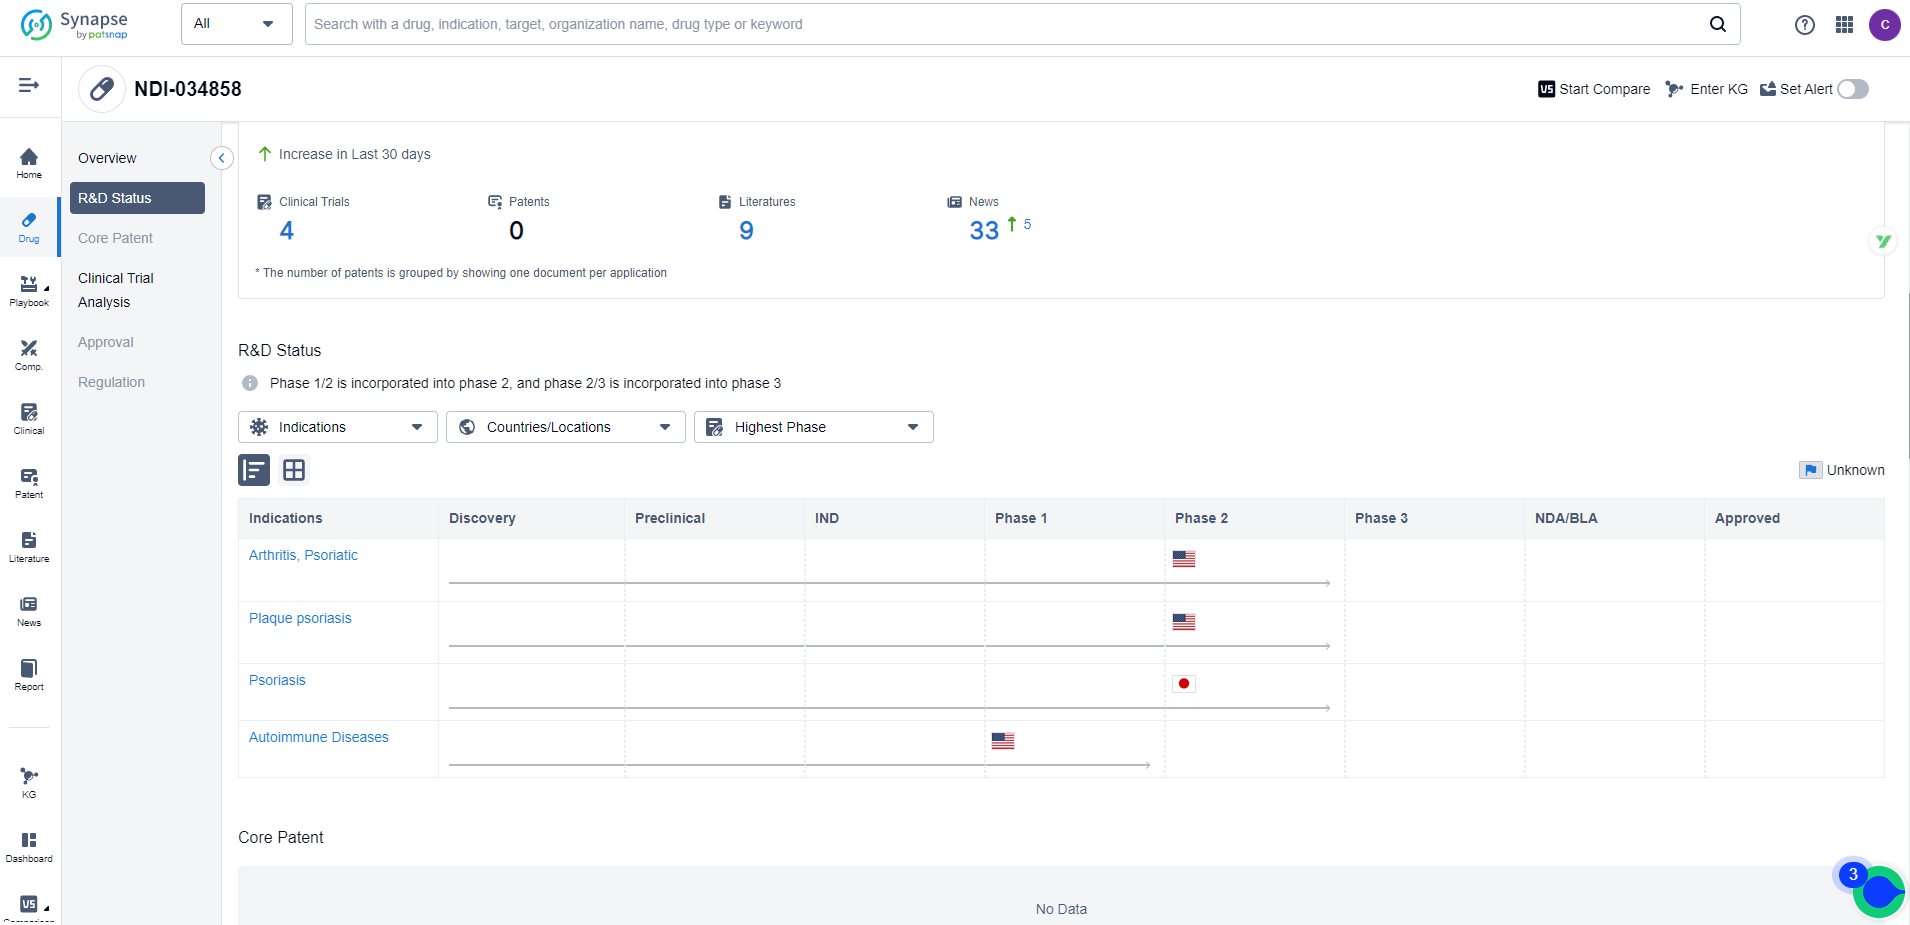Click the US flag in Autoimmune Diseases row

click(x=1003, y=741)
